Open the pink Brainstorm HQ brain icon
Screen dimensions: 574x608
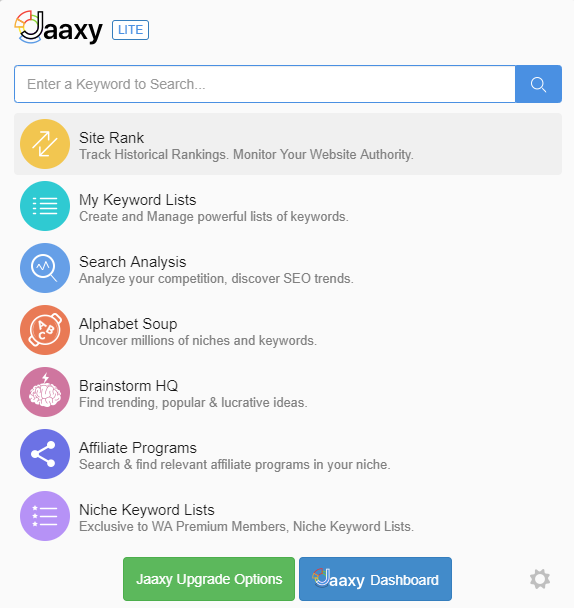45,392
